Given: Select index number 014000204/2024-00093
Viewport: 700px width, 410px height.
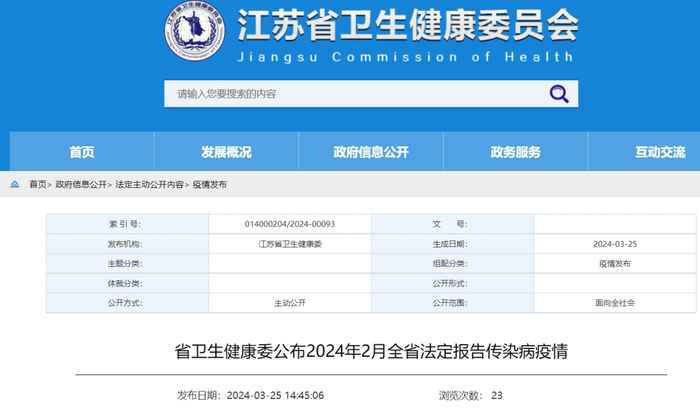Looking at the screenshot, I should 290,224.
